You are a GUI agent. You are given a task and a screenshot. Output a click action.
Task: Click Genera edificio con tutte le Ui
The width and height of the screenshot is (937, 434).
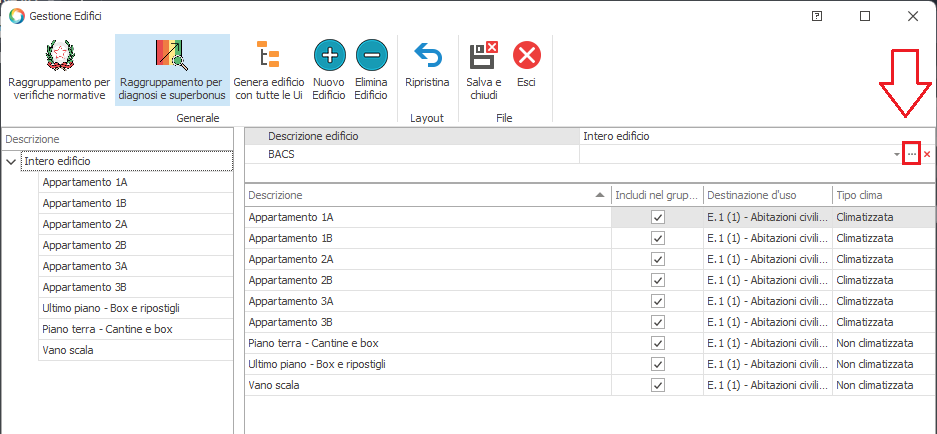[x=268, y=55]
